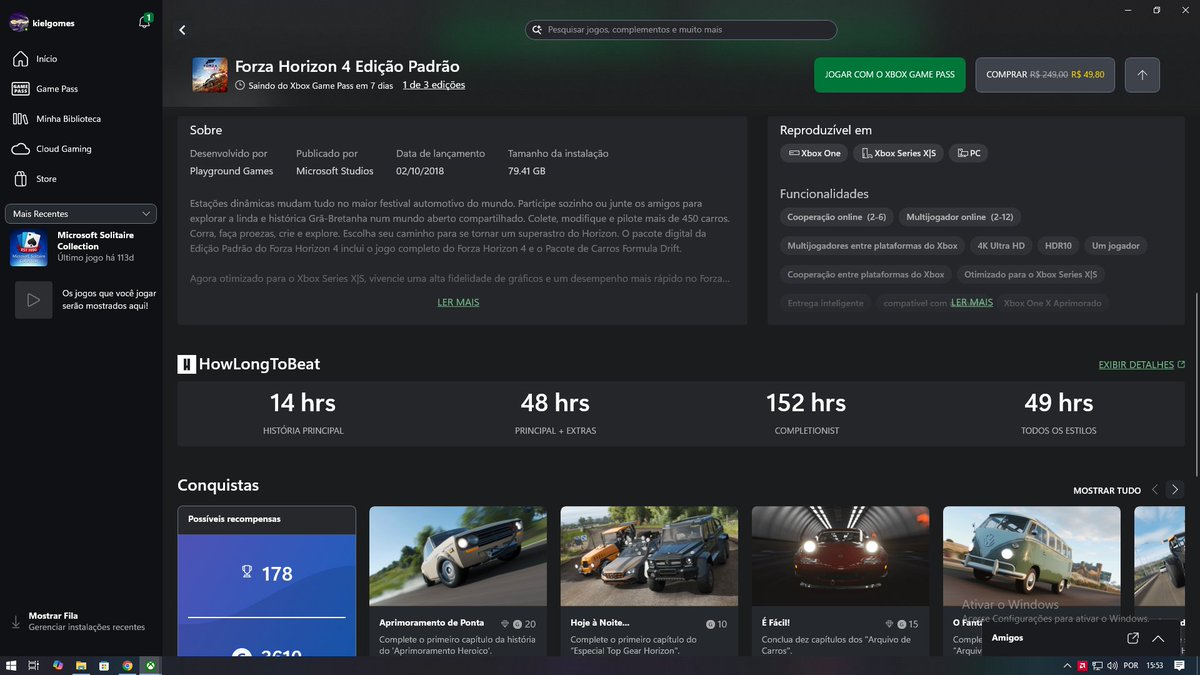Open Microsoft Solitaire Collection from recent list
The image size is (1200, 675).
tap(81, 248)
